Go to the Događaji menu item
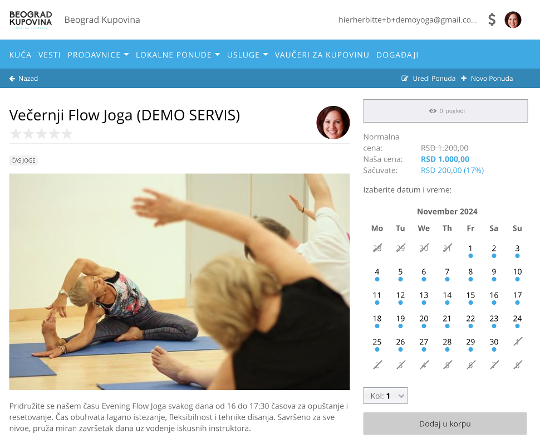The image size is (540, 438). (x=397, y=55)
